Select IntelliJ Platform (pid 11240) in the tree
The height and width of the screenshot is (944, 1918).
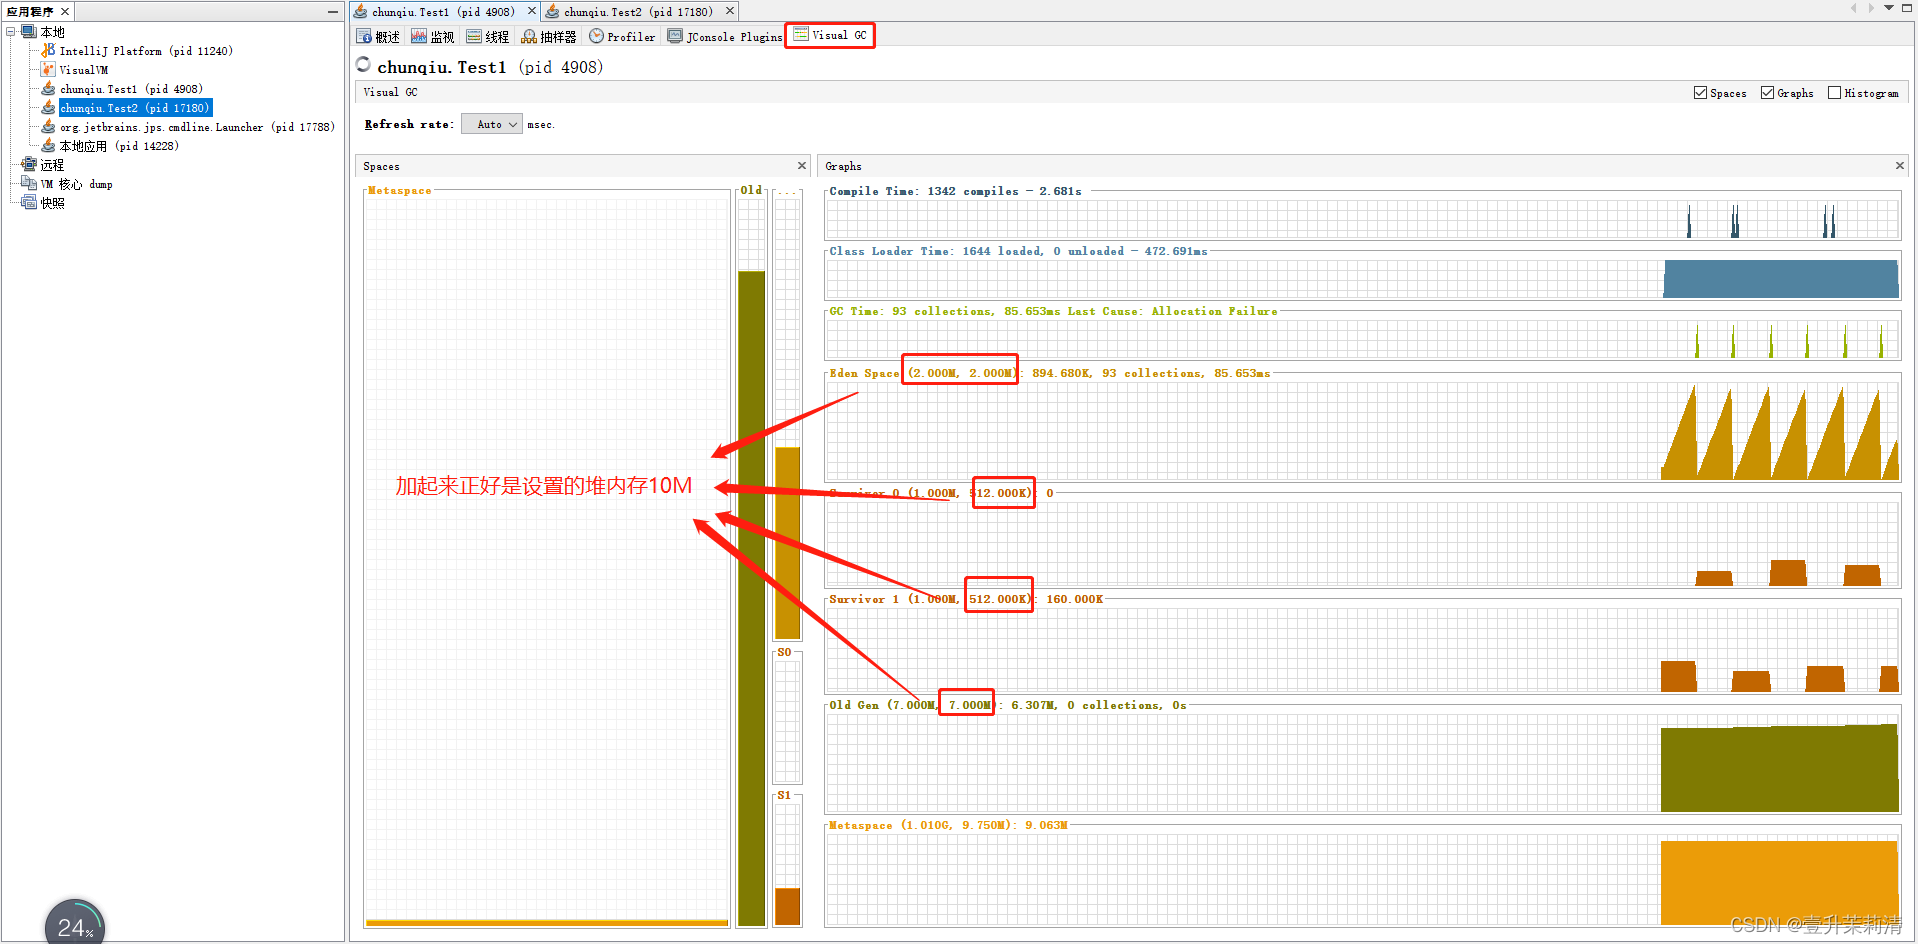tap(146, 51)
